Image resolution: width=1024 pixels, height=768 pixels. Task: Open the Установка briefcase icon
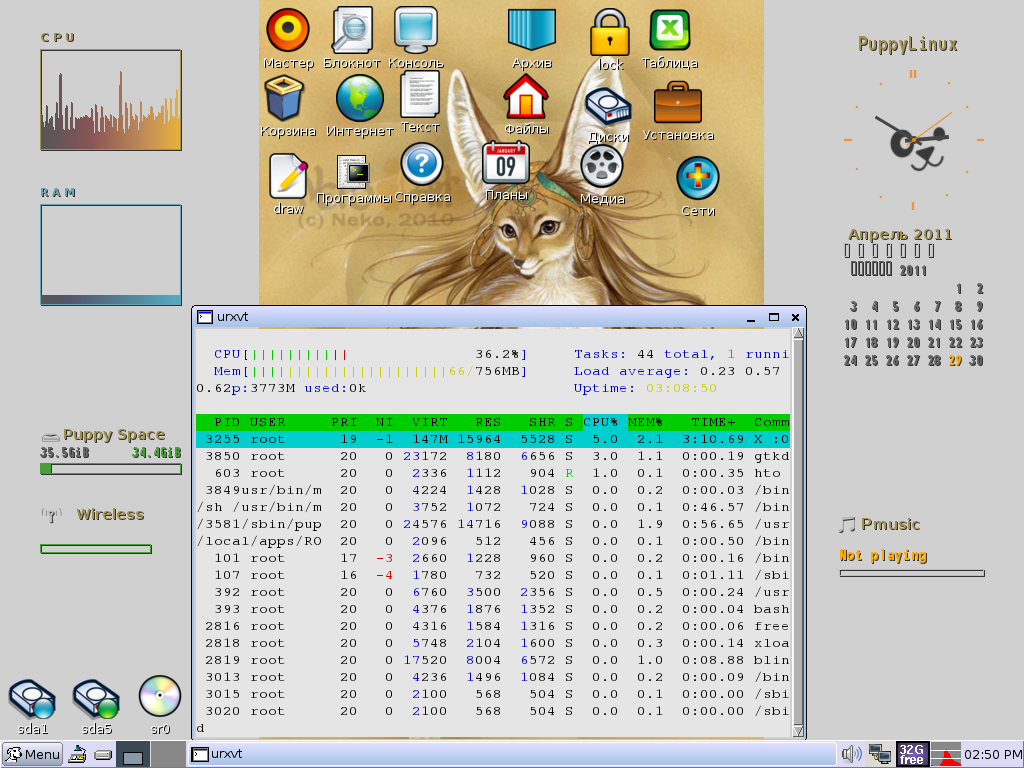[678, 103]
